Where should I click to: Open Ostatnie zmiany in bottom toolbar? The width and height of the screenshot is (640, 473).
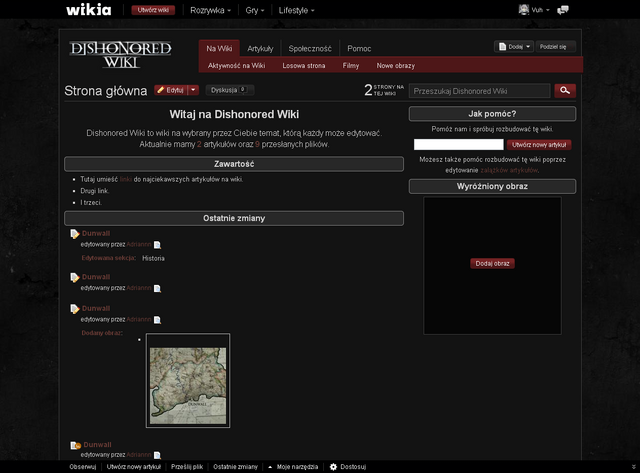(x=236, y=467)
